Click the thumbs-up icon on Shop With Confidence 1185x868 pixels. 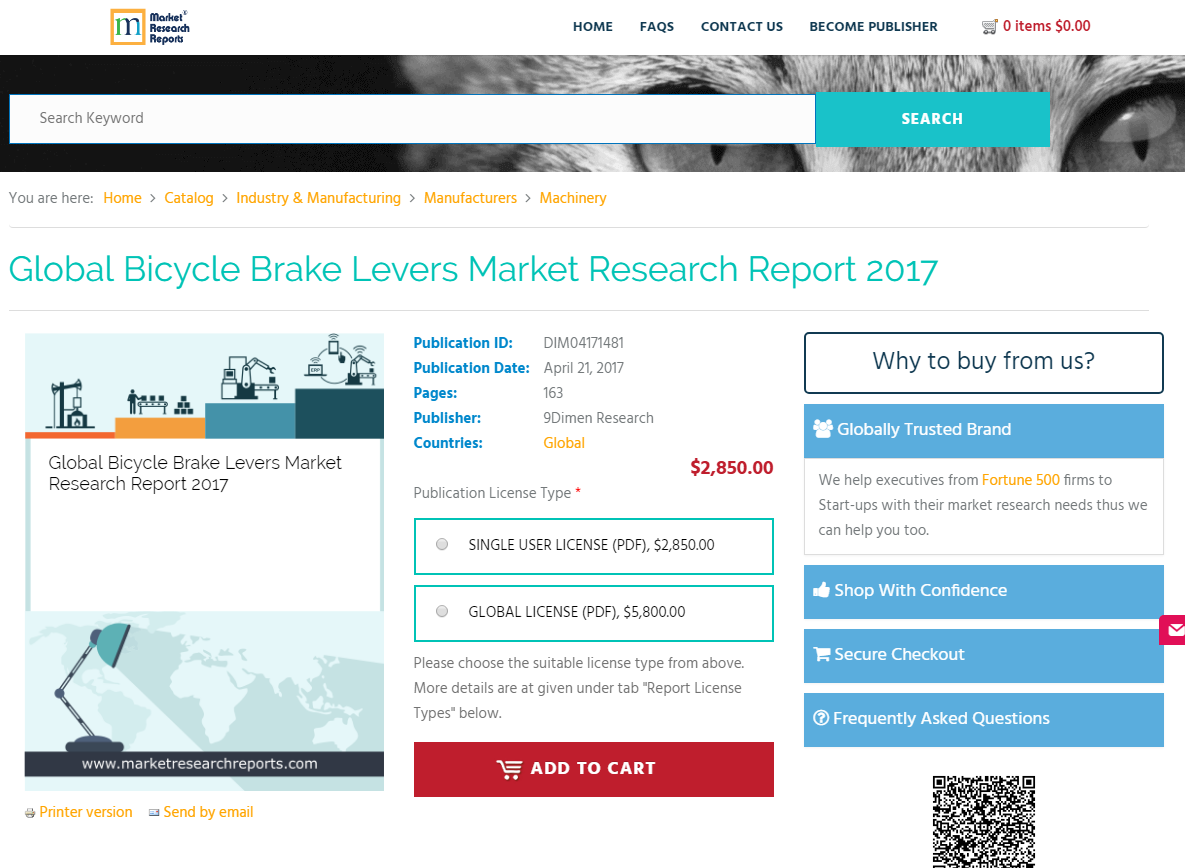click(822, 589)
